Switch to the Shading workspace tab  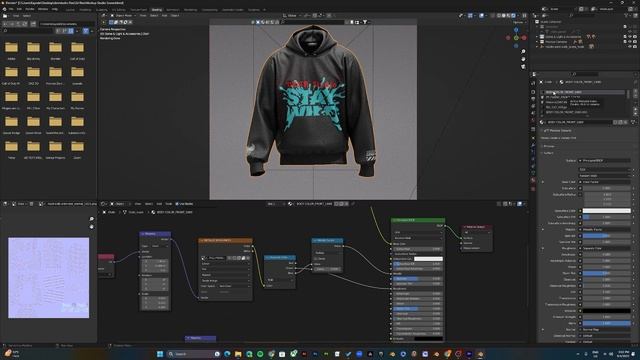(x=156, y=9)
